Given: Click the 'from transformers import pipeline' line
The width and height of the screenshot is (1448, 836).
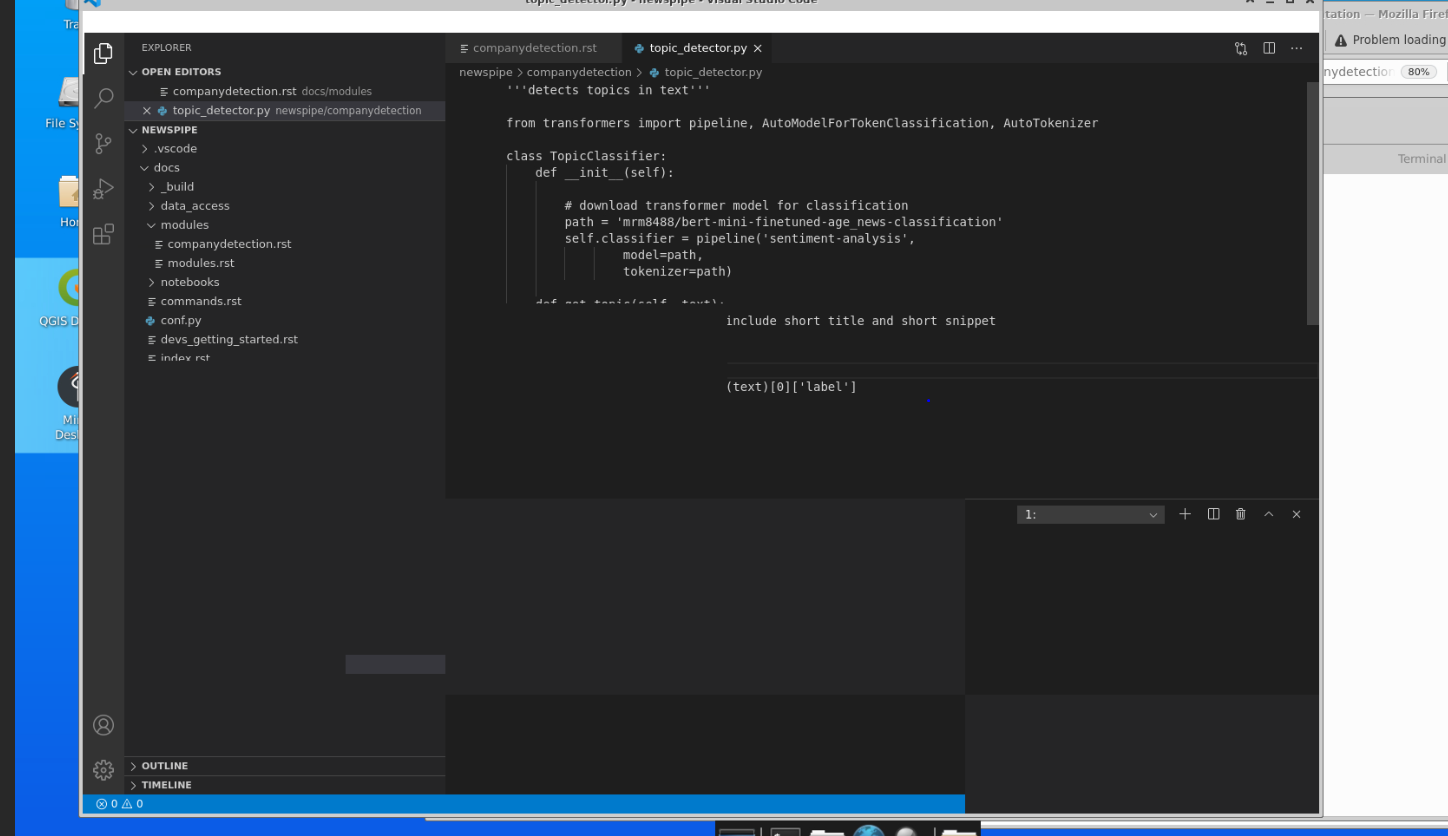Looking at the screenshot, I should (802, 123).
